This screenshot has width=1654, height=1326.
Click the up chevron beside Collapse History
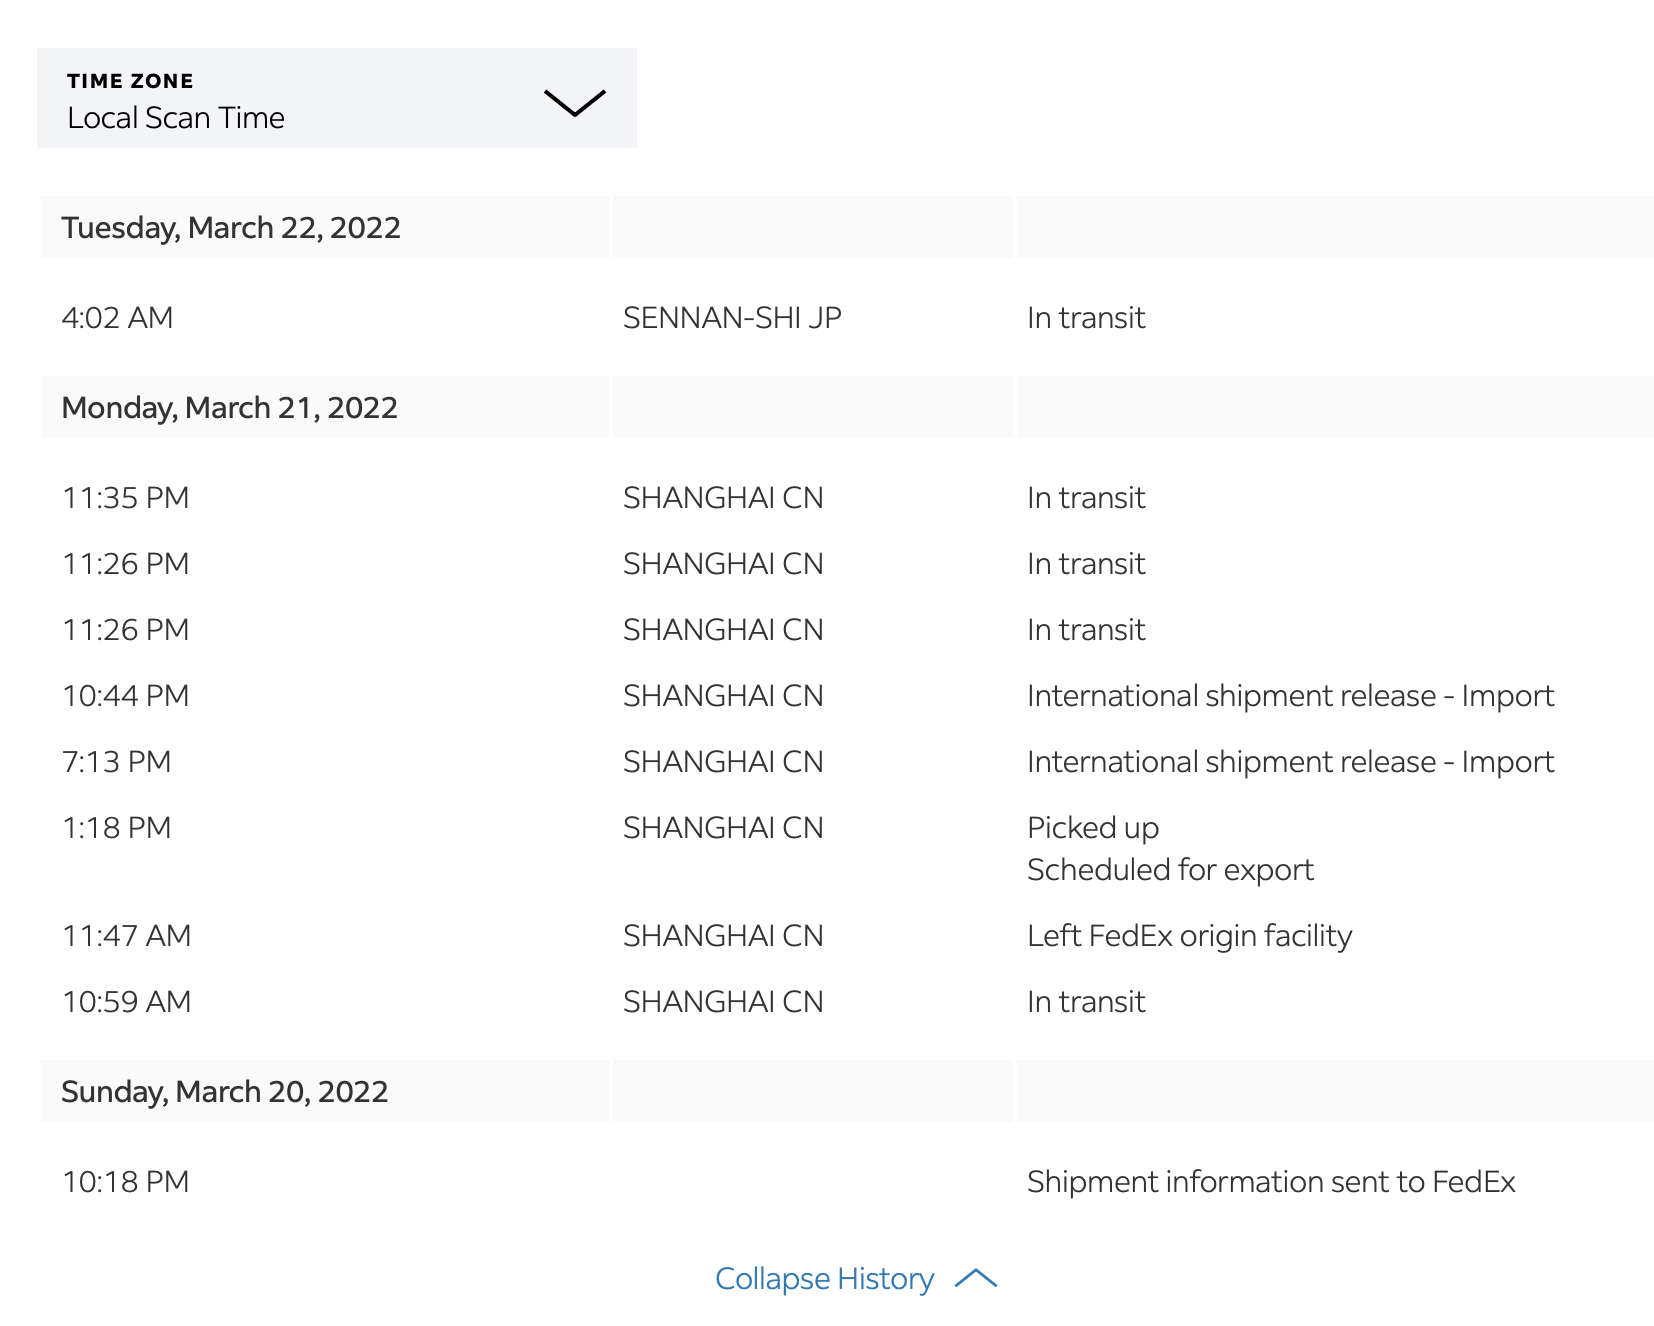tap(976, 1279)
